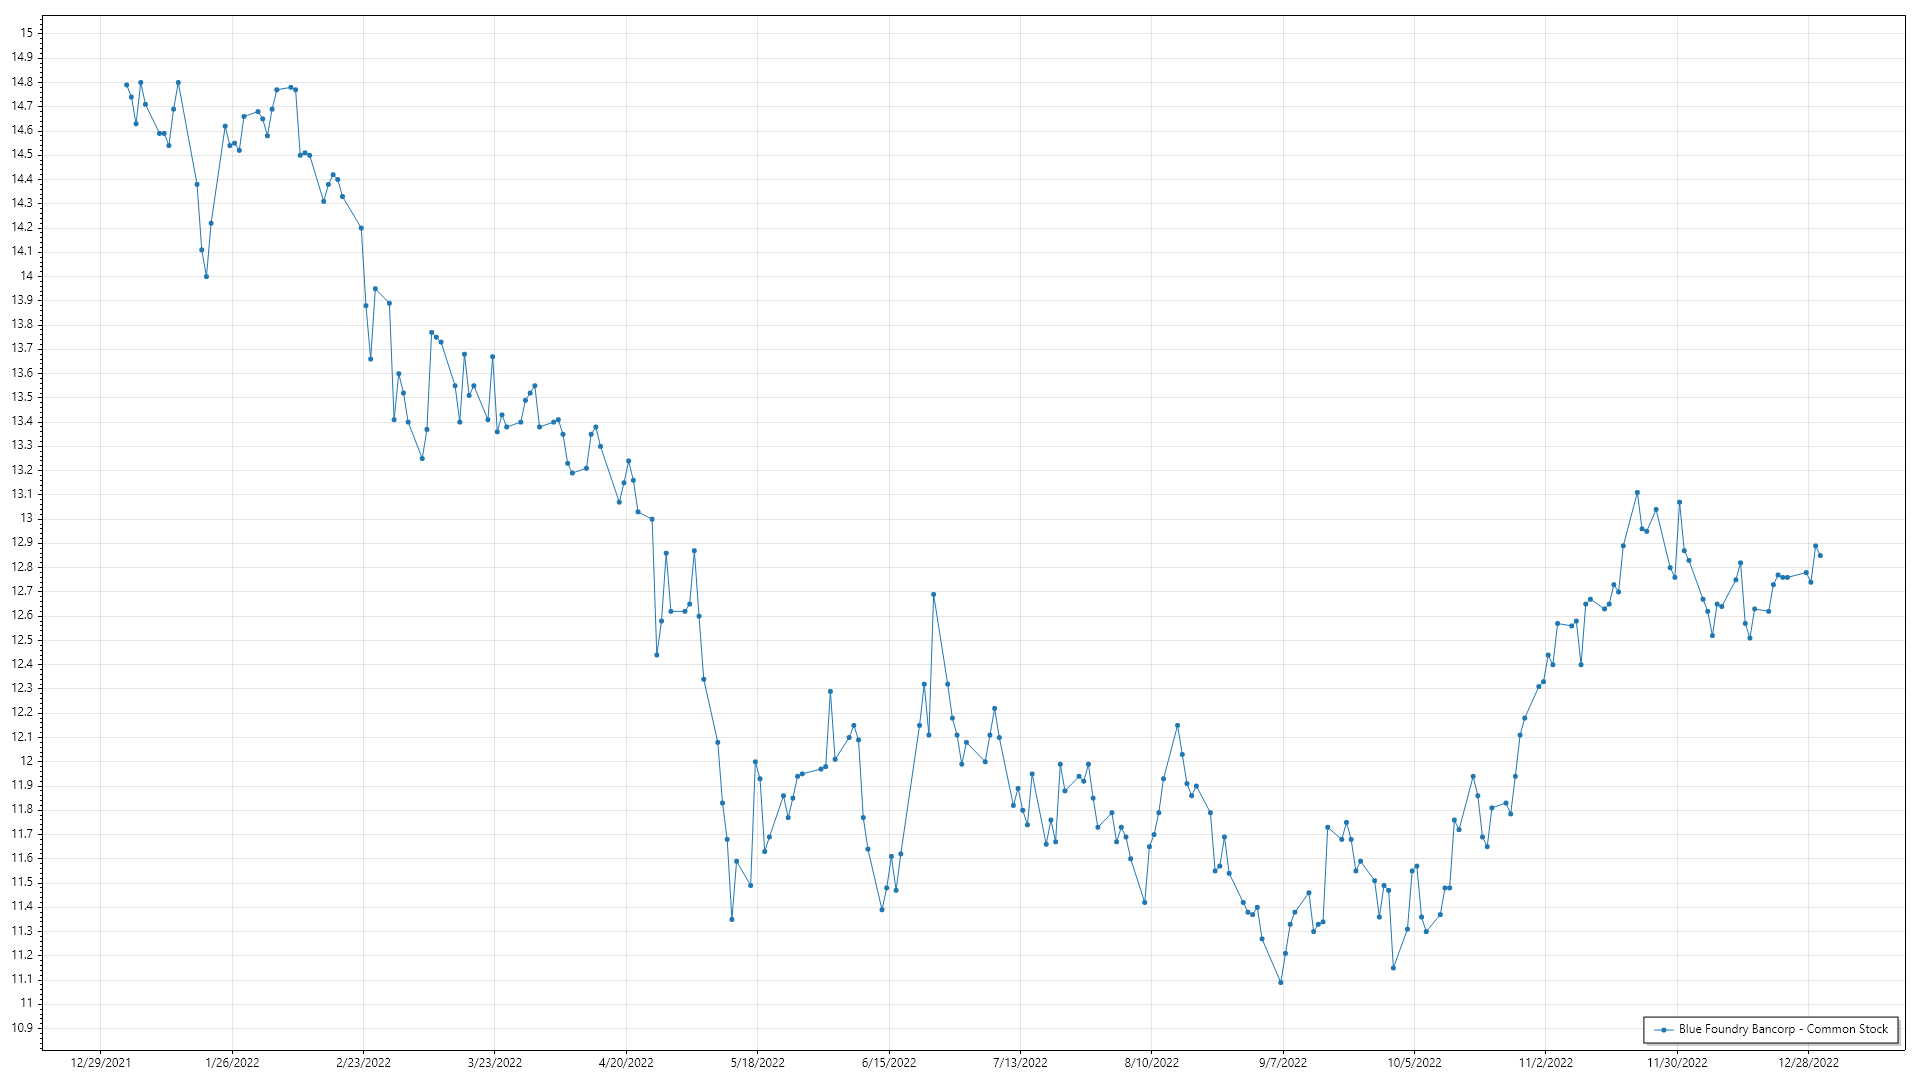Click the 15 value on the y-axis
This screenshot has height=1080, width=1920.
click(x=27, y=33)
